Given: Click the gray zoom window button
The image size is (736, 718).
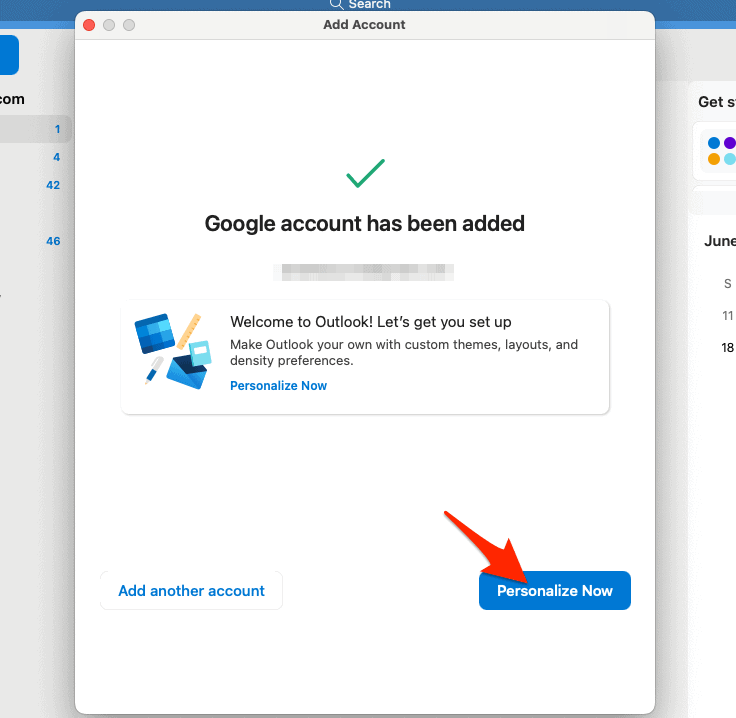Looking at the screenshot, I should (x=130, y=25).
